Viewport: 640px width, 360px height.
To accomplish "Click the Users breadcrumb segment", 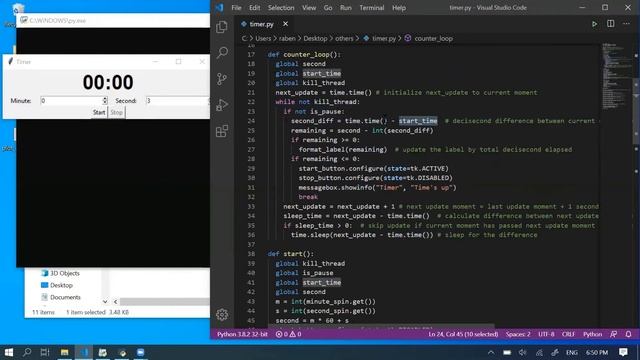I will click(x=263, y=38).
